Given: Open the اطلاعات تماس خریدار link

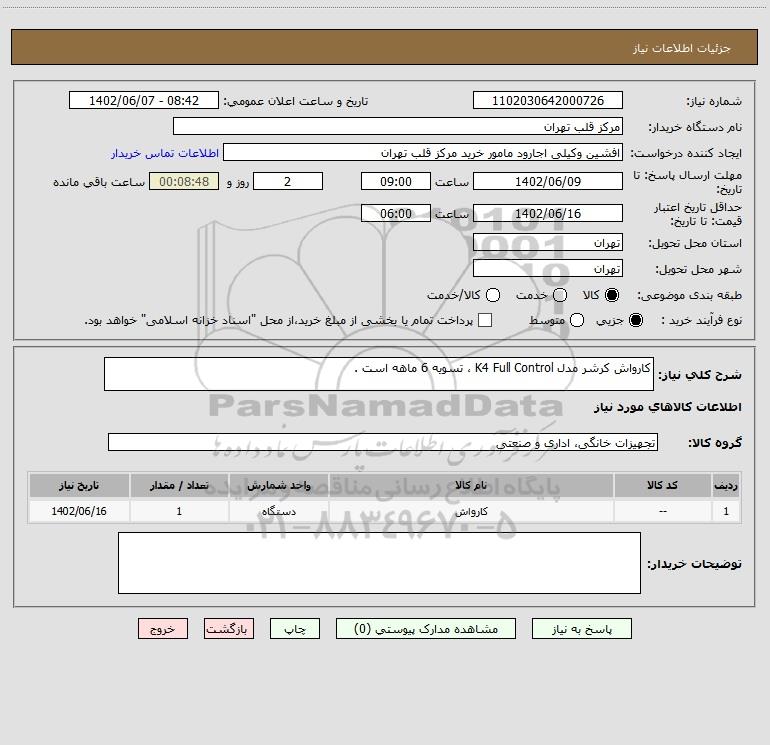Looking at the screenshot, I should (x=165, y=153).
